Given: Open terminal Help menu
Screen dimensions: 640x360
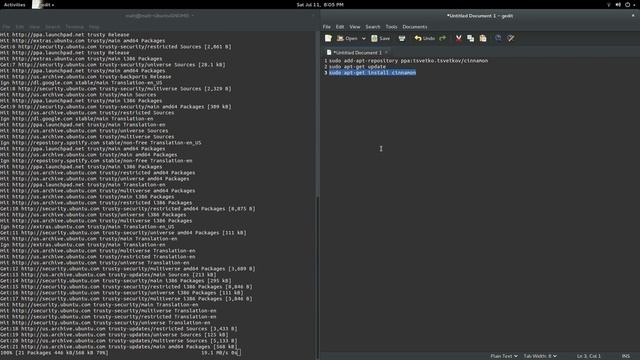Looking at the screenshot, I should [94, 27].
